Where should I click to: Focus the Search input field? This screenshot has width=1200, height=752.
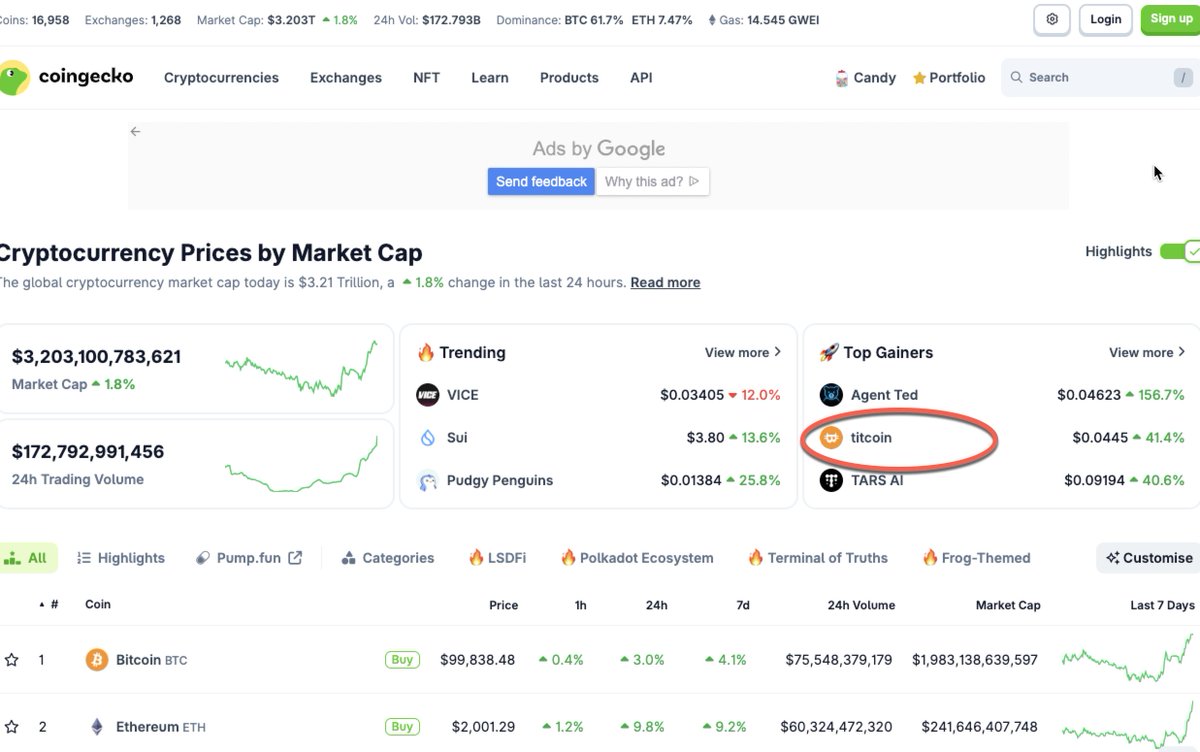click(x=1100, y=77)
